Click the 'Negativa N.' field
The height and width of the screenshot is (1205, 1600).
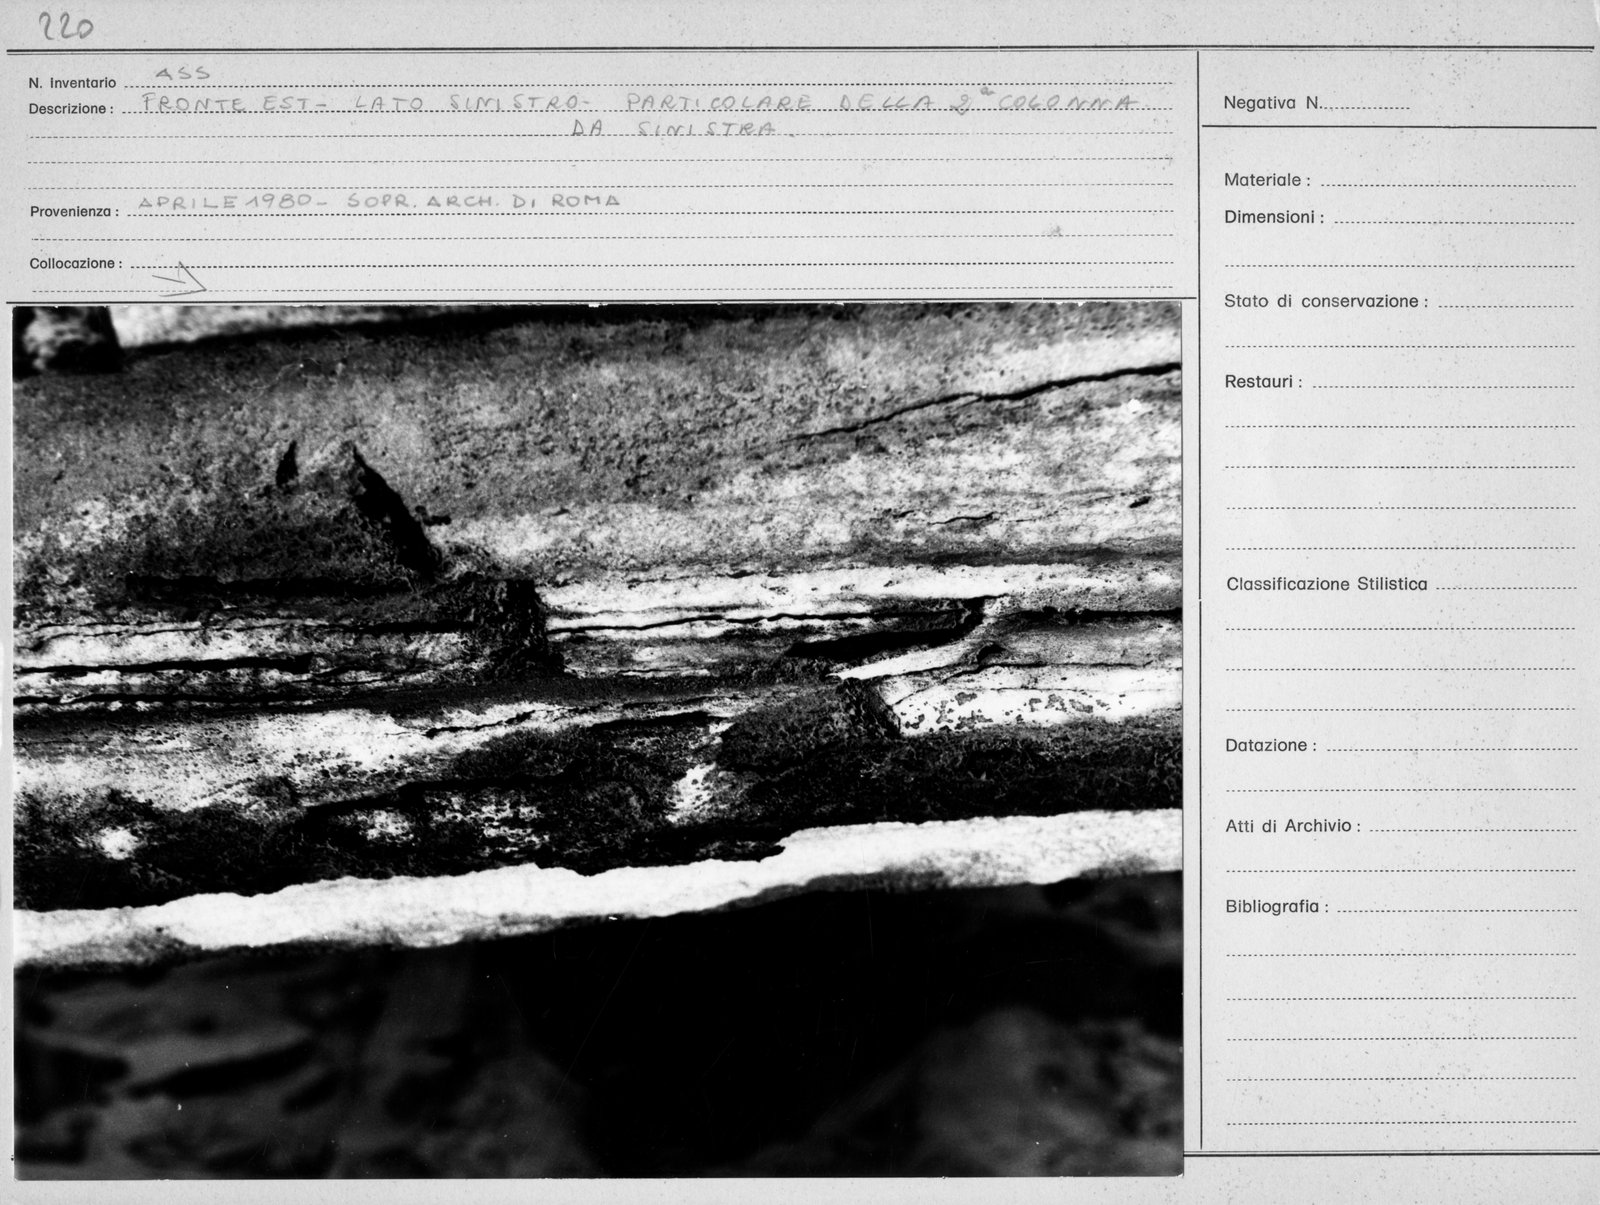click(1316, 103)
